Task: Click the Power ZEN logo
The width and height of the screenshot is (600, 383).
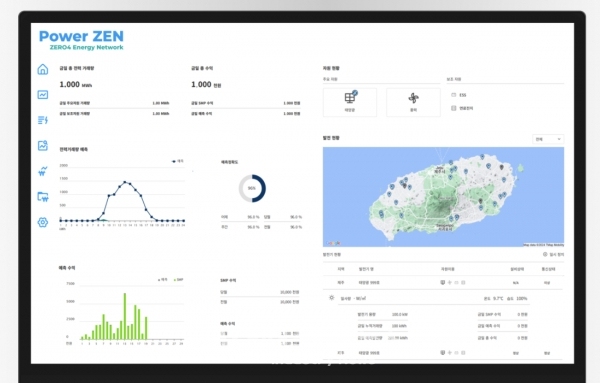Action: point(82,37)
